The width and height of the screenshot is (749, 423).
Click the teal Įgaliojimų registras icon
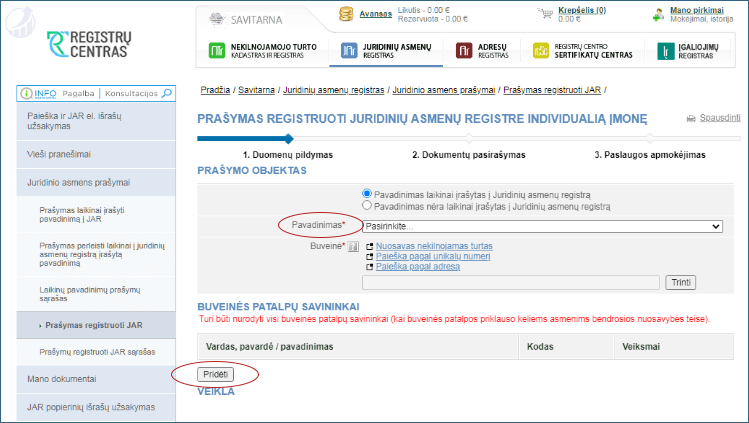[666, 51]
